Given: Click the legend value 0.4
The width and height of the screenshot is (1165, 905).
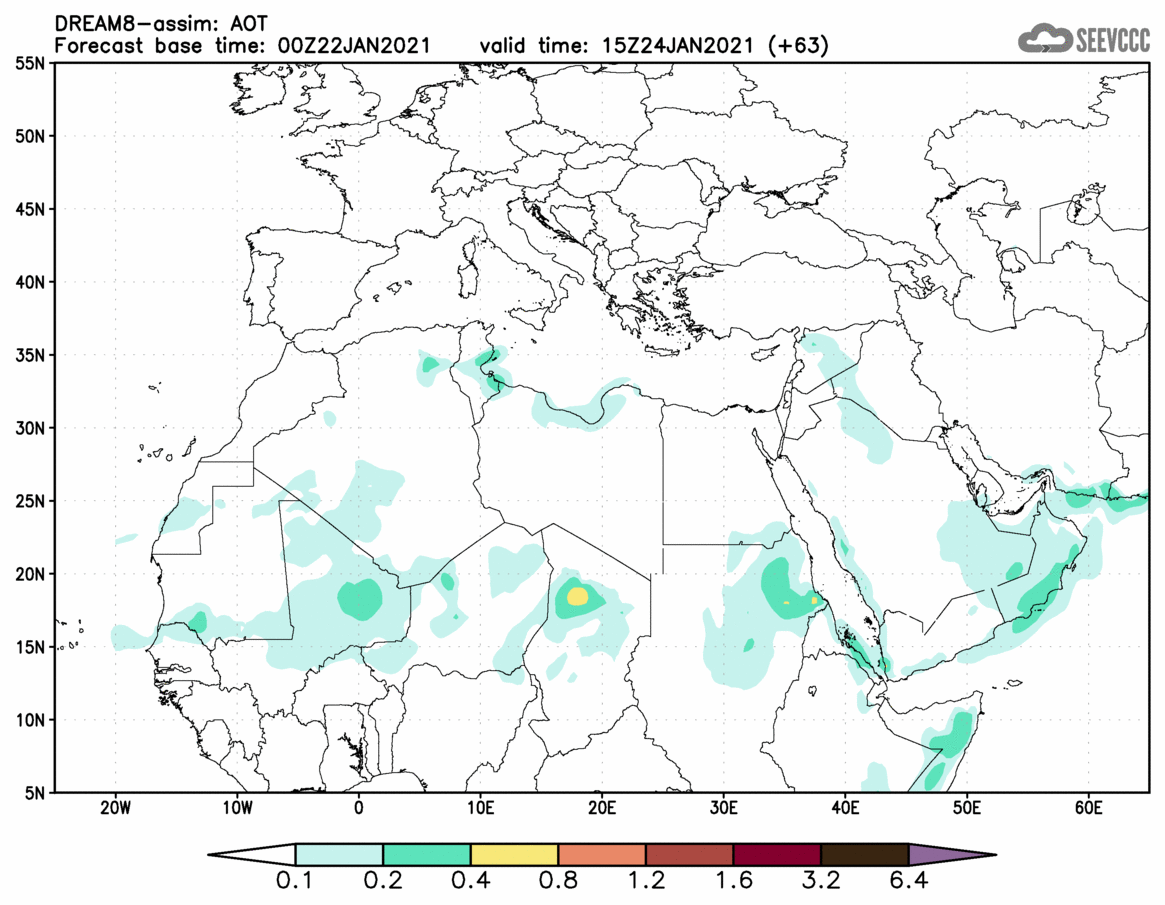Looking at the screenshot, I should tap(470, 881).
